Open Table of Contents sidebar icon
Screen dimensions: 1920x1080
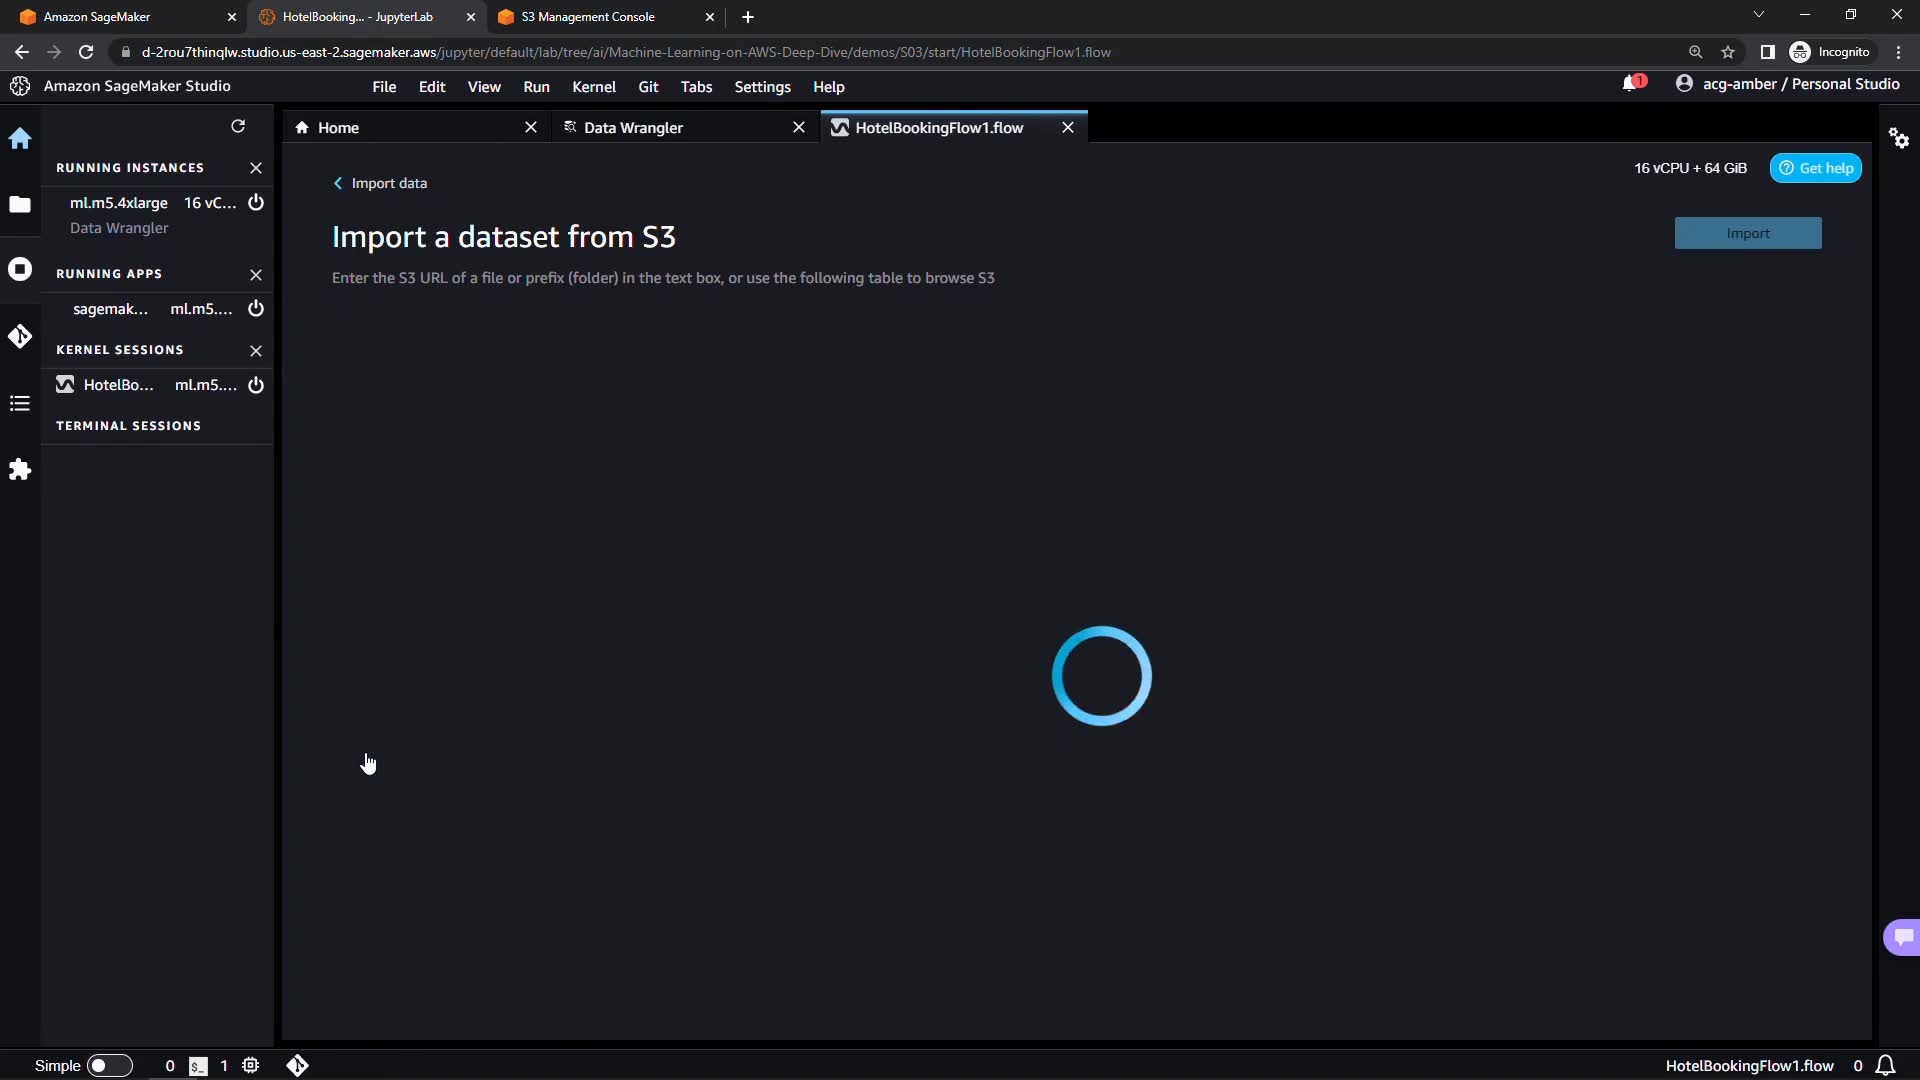[x=20, y=403]
